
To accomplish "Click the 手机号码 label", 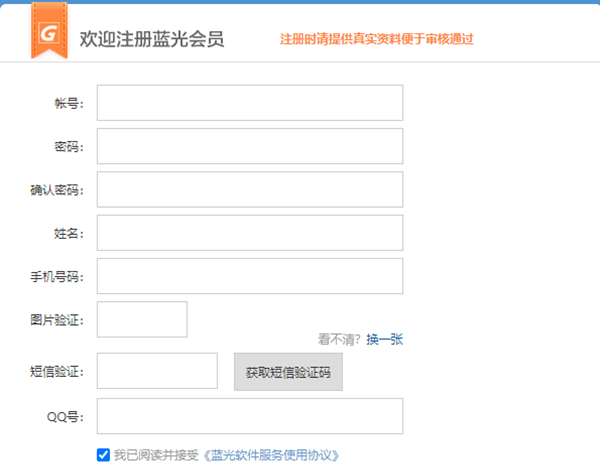I will [57, 276].
